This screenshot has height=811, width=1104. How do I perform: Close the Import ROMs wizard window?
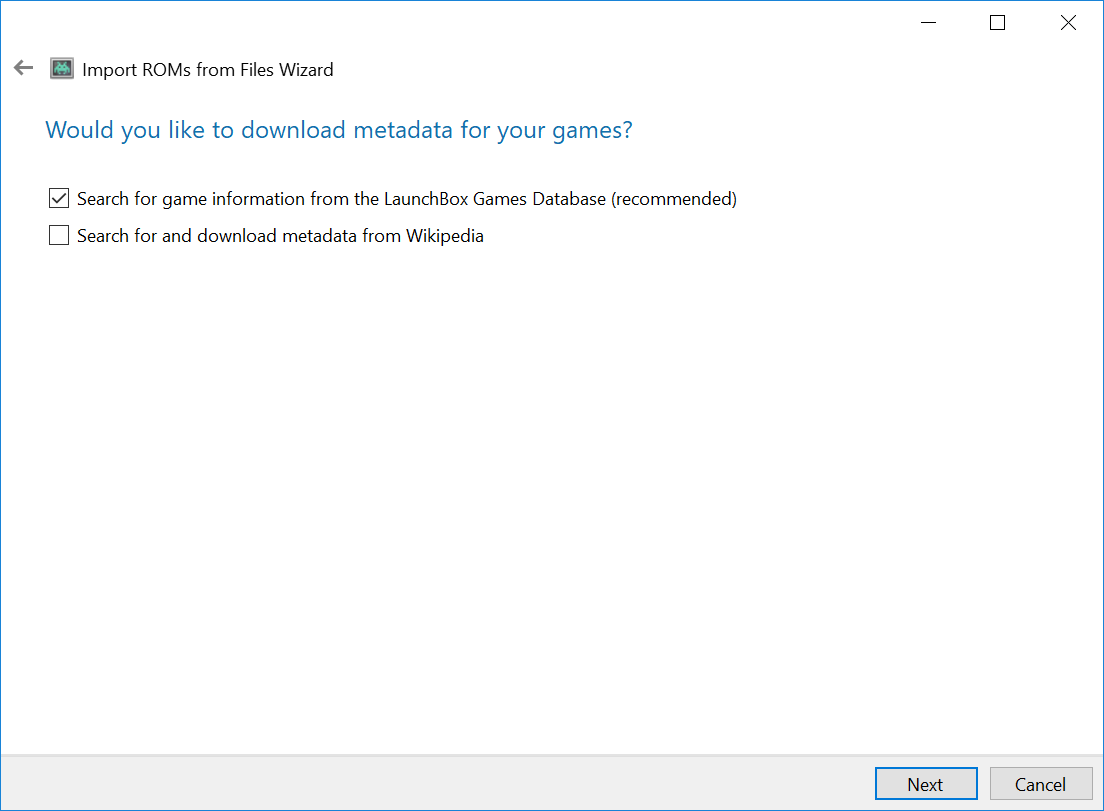point(1068,23)
